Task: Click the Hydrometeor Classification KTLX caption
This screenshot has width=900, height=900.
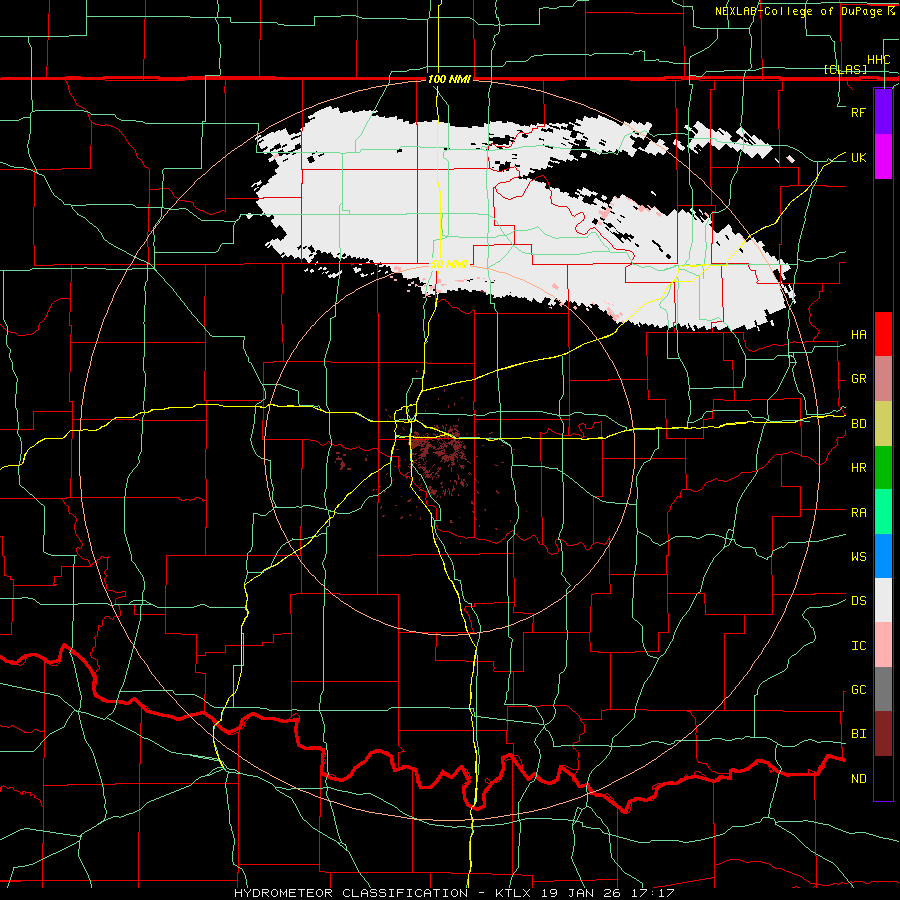Action: (x=453, y=893)
